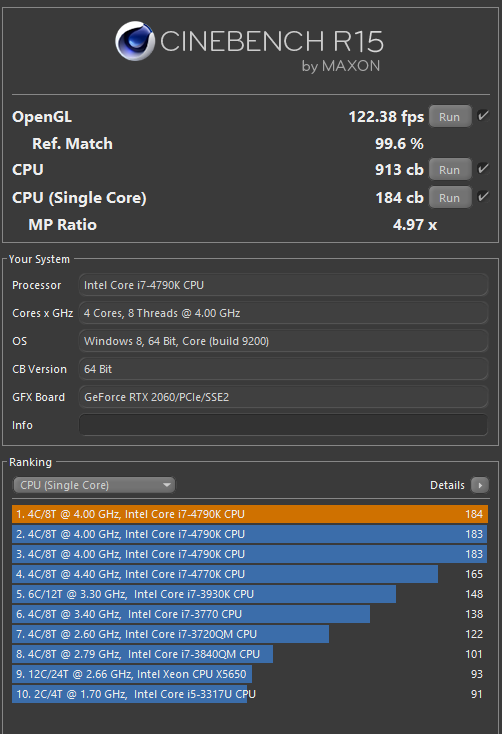
Task: Toggle the OpenGL test checkbox
Action: 483,116
